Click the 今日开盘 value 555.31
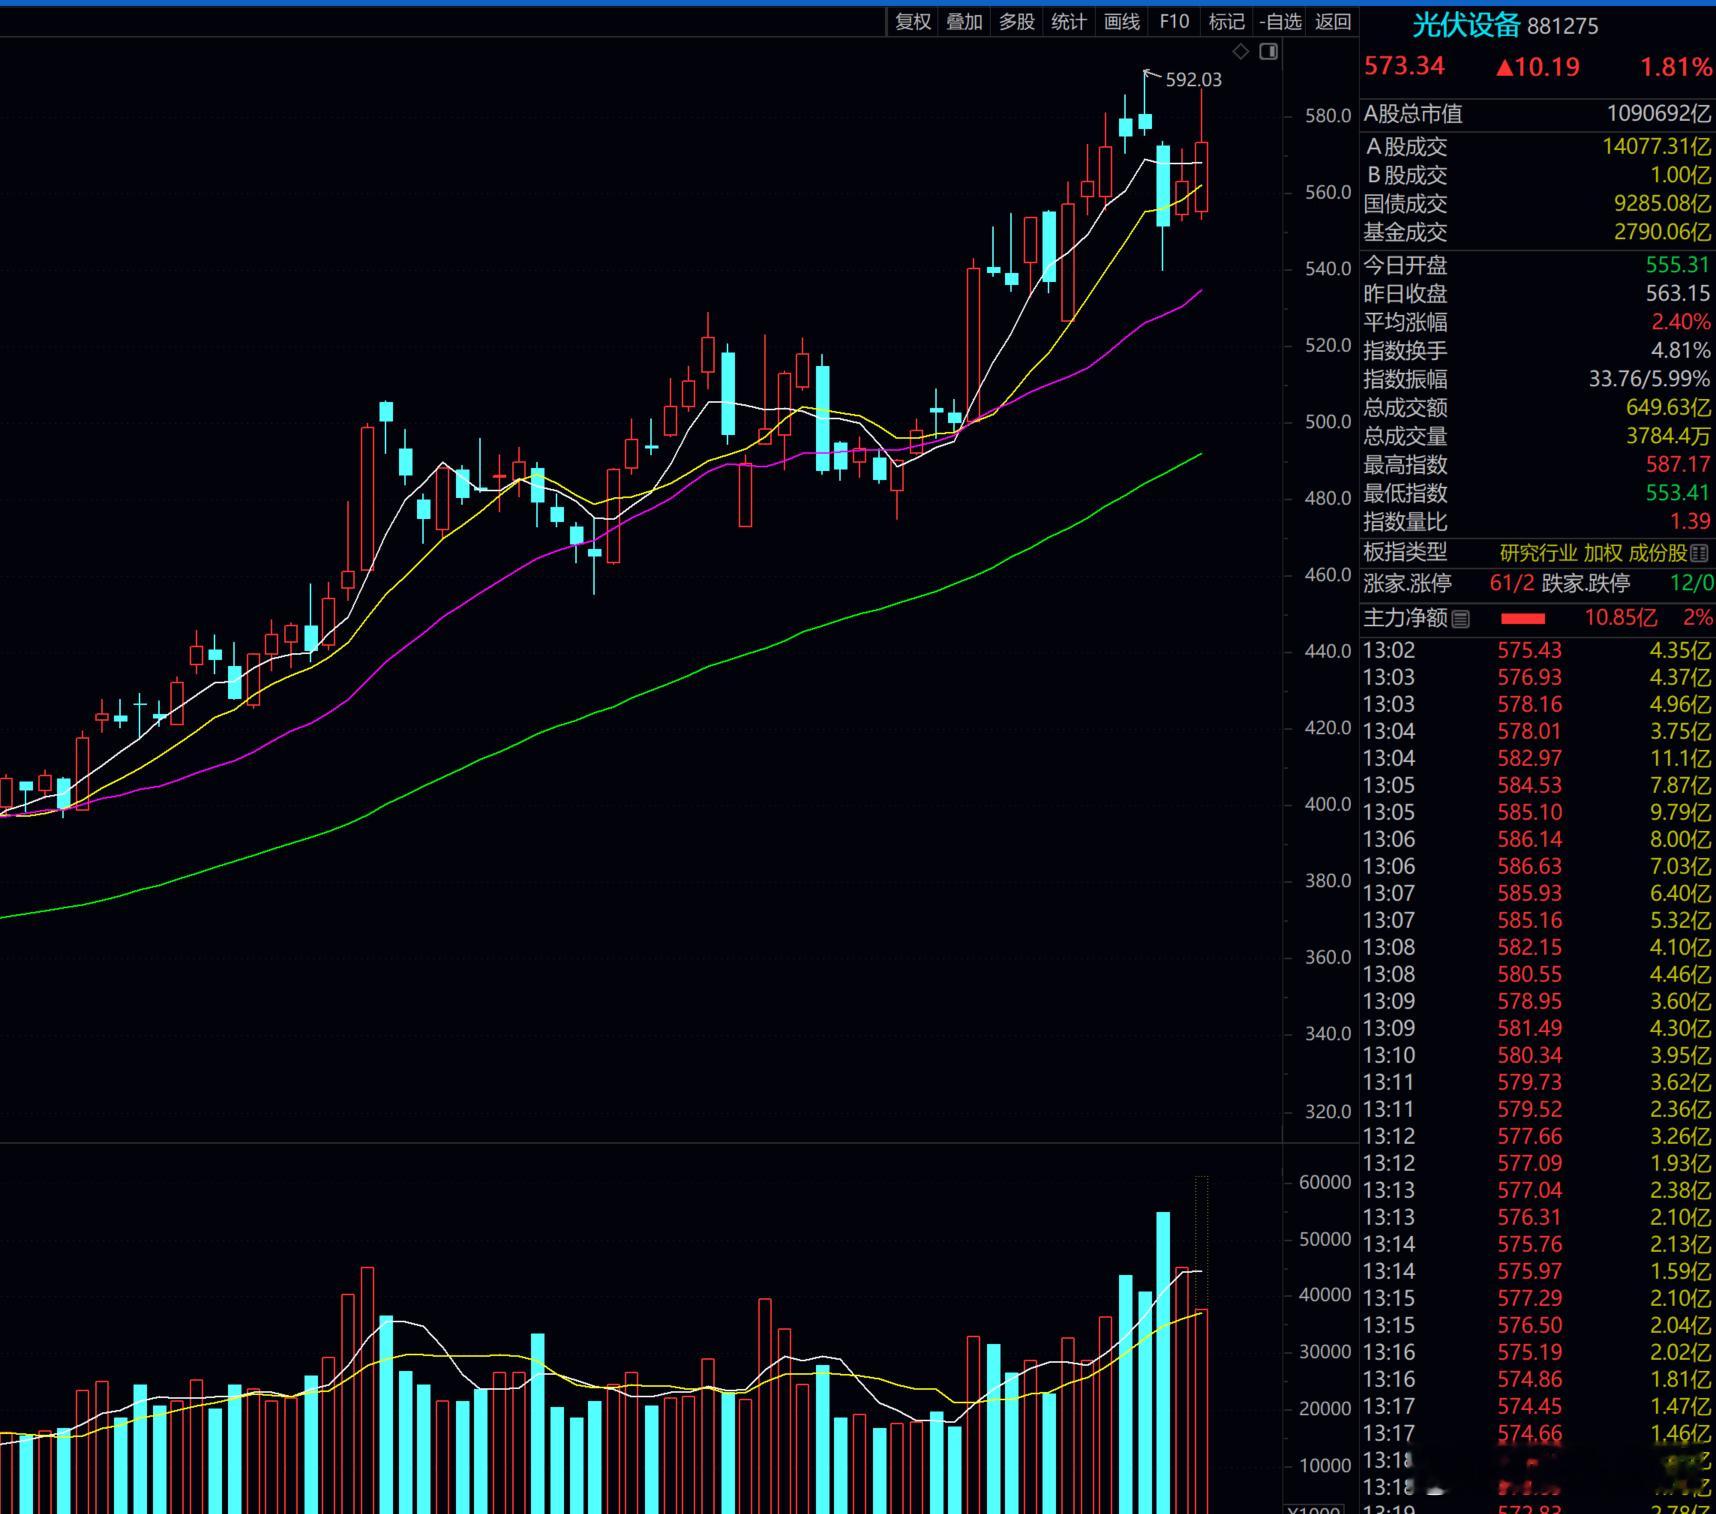Screen dimensions: 1716x1514 click(1678, 265)
